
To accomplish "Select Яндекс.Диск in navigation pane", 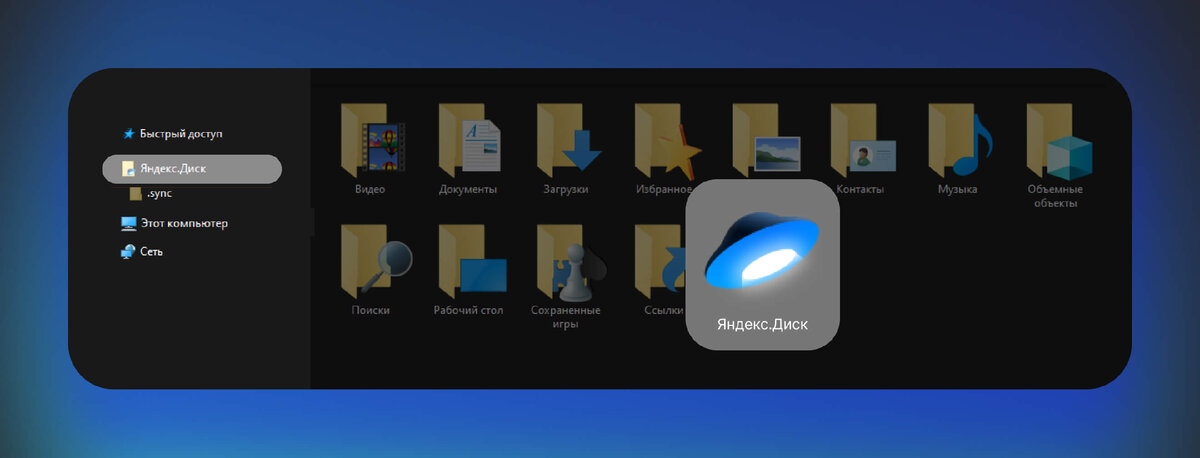I will point(192,169).
